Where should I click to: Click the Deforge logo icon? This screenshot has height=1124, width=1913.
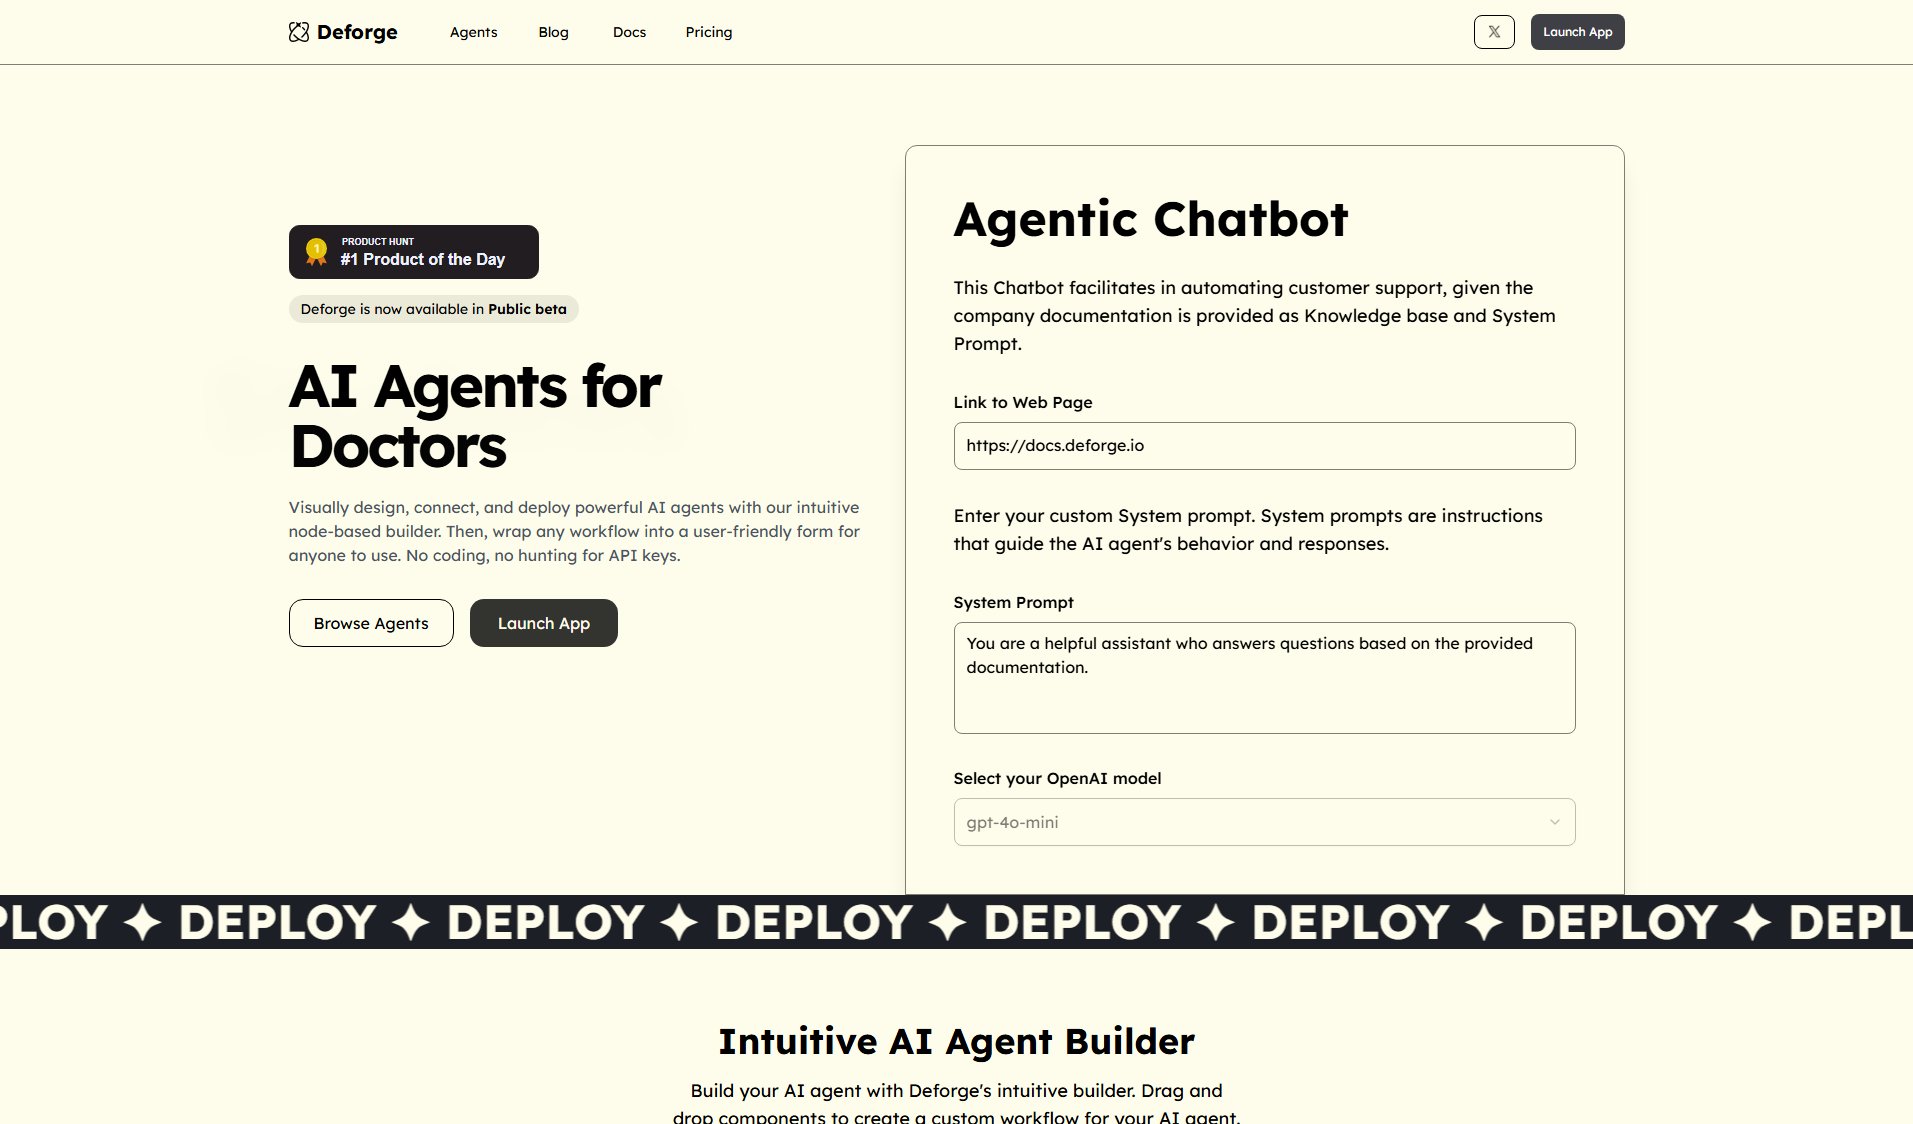299,32
